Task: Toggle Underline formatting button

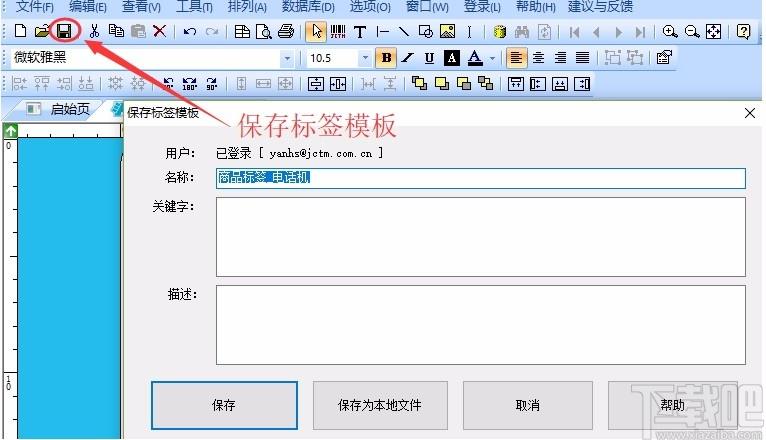Action: [x=429, y=58]
